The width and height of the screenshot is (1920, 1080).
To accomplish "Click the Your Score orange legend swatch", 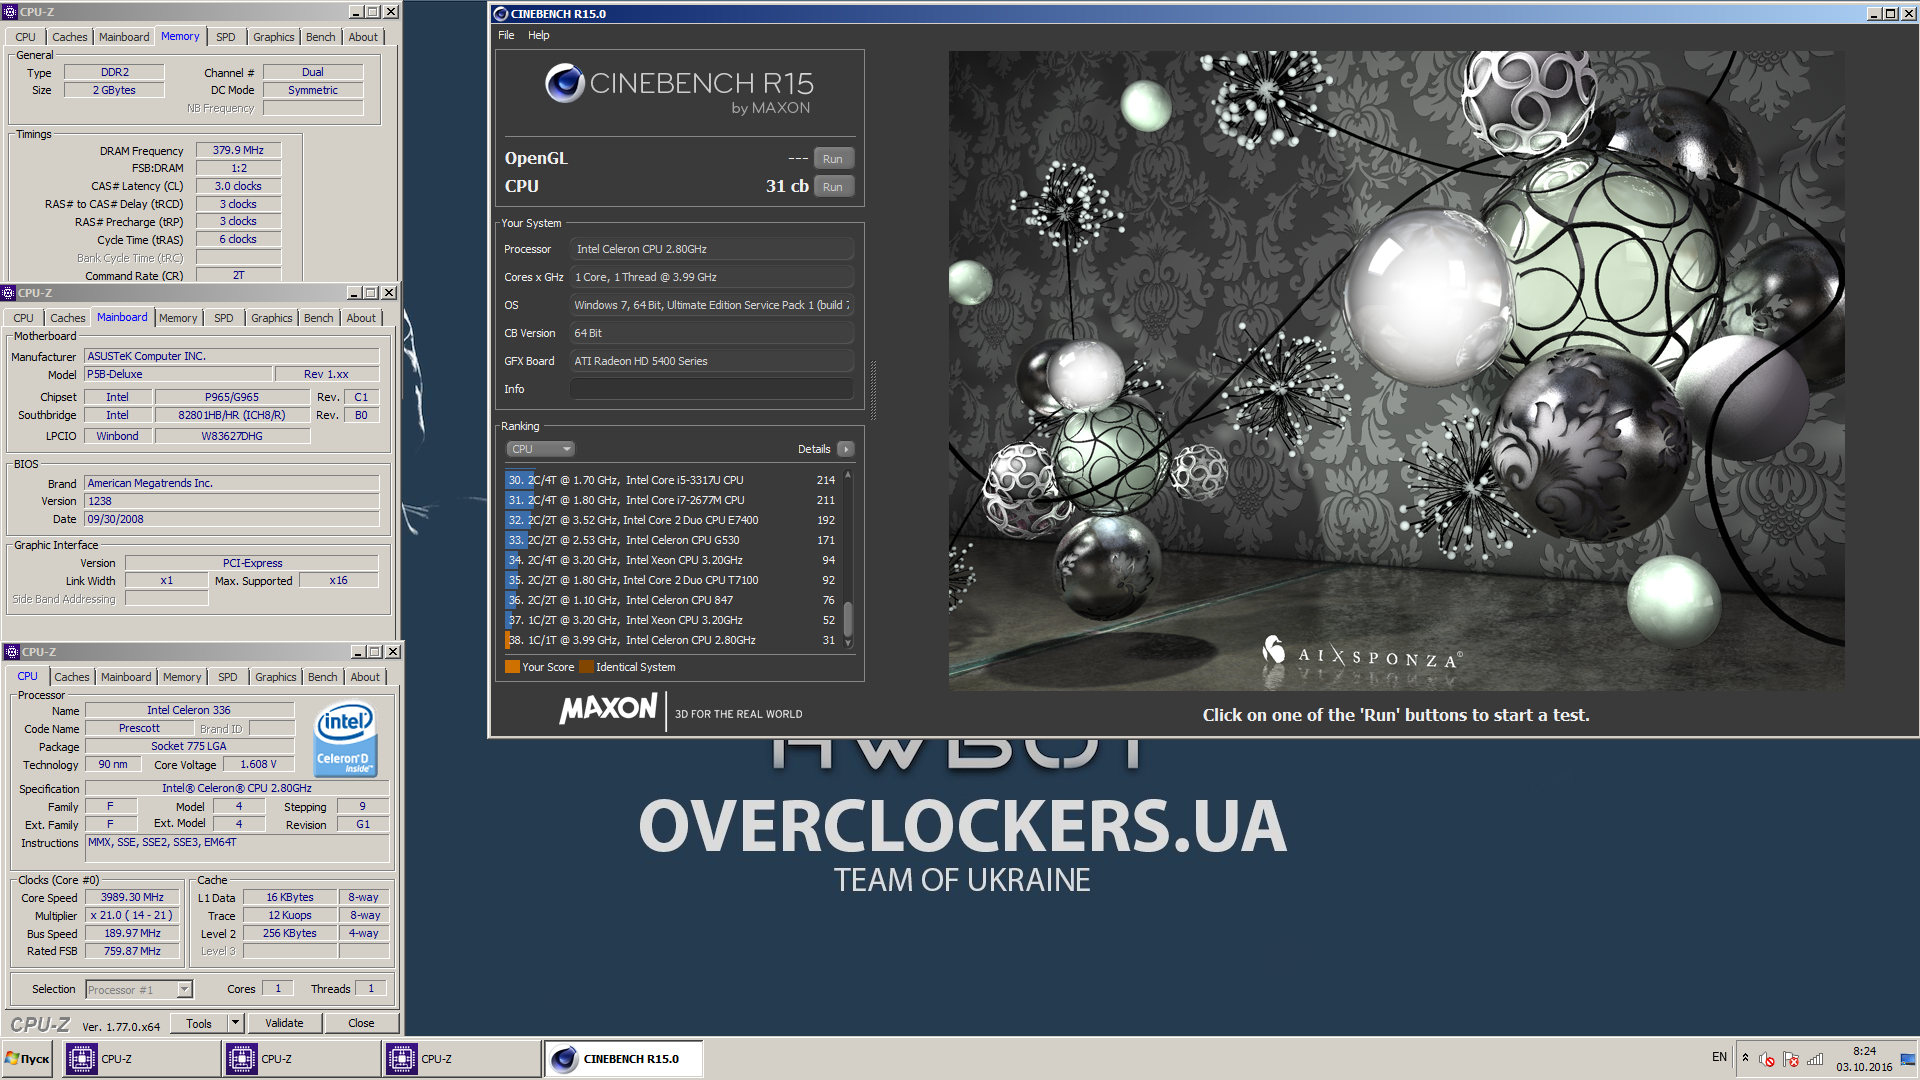I will [x=512, y=667].
